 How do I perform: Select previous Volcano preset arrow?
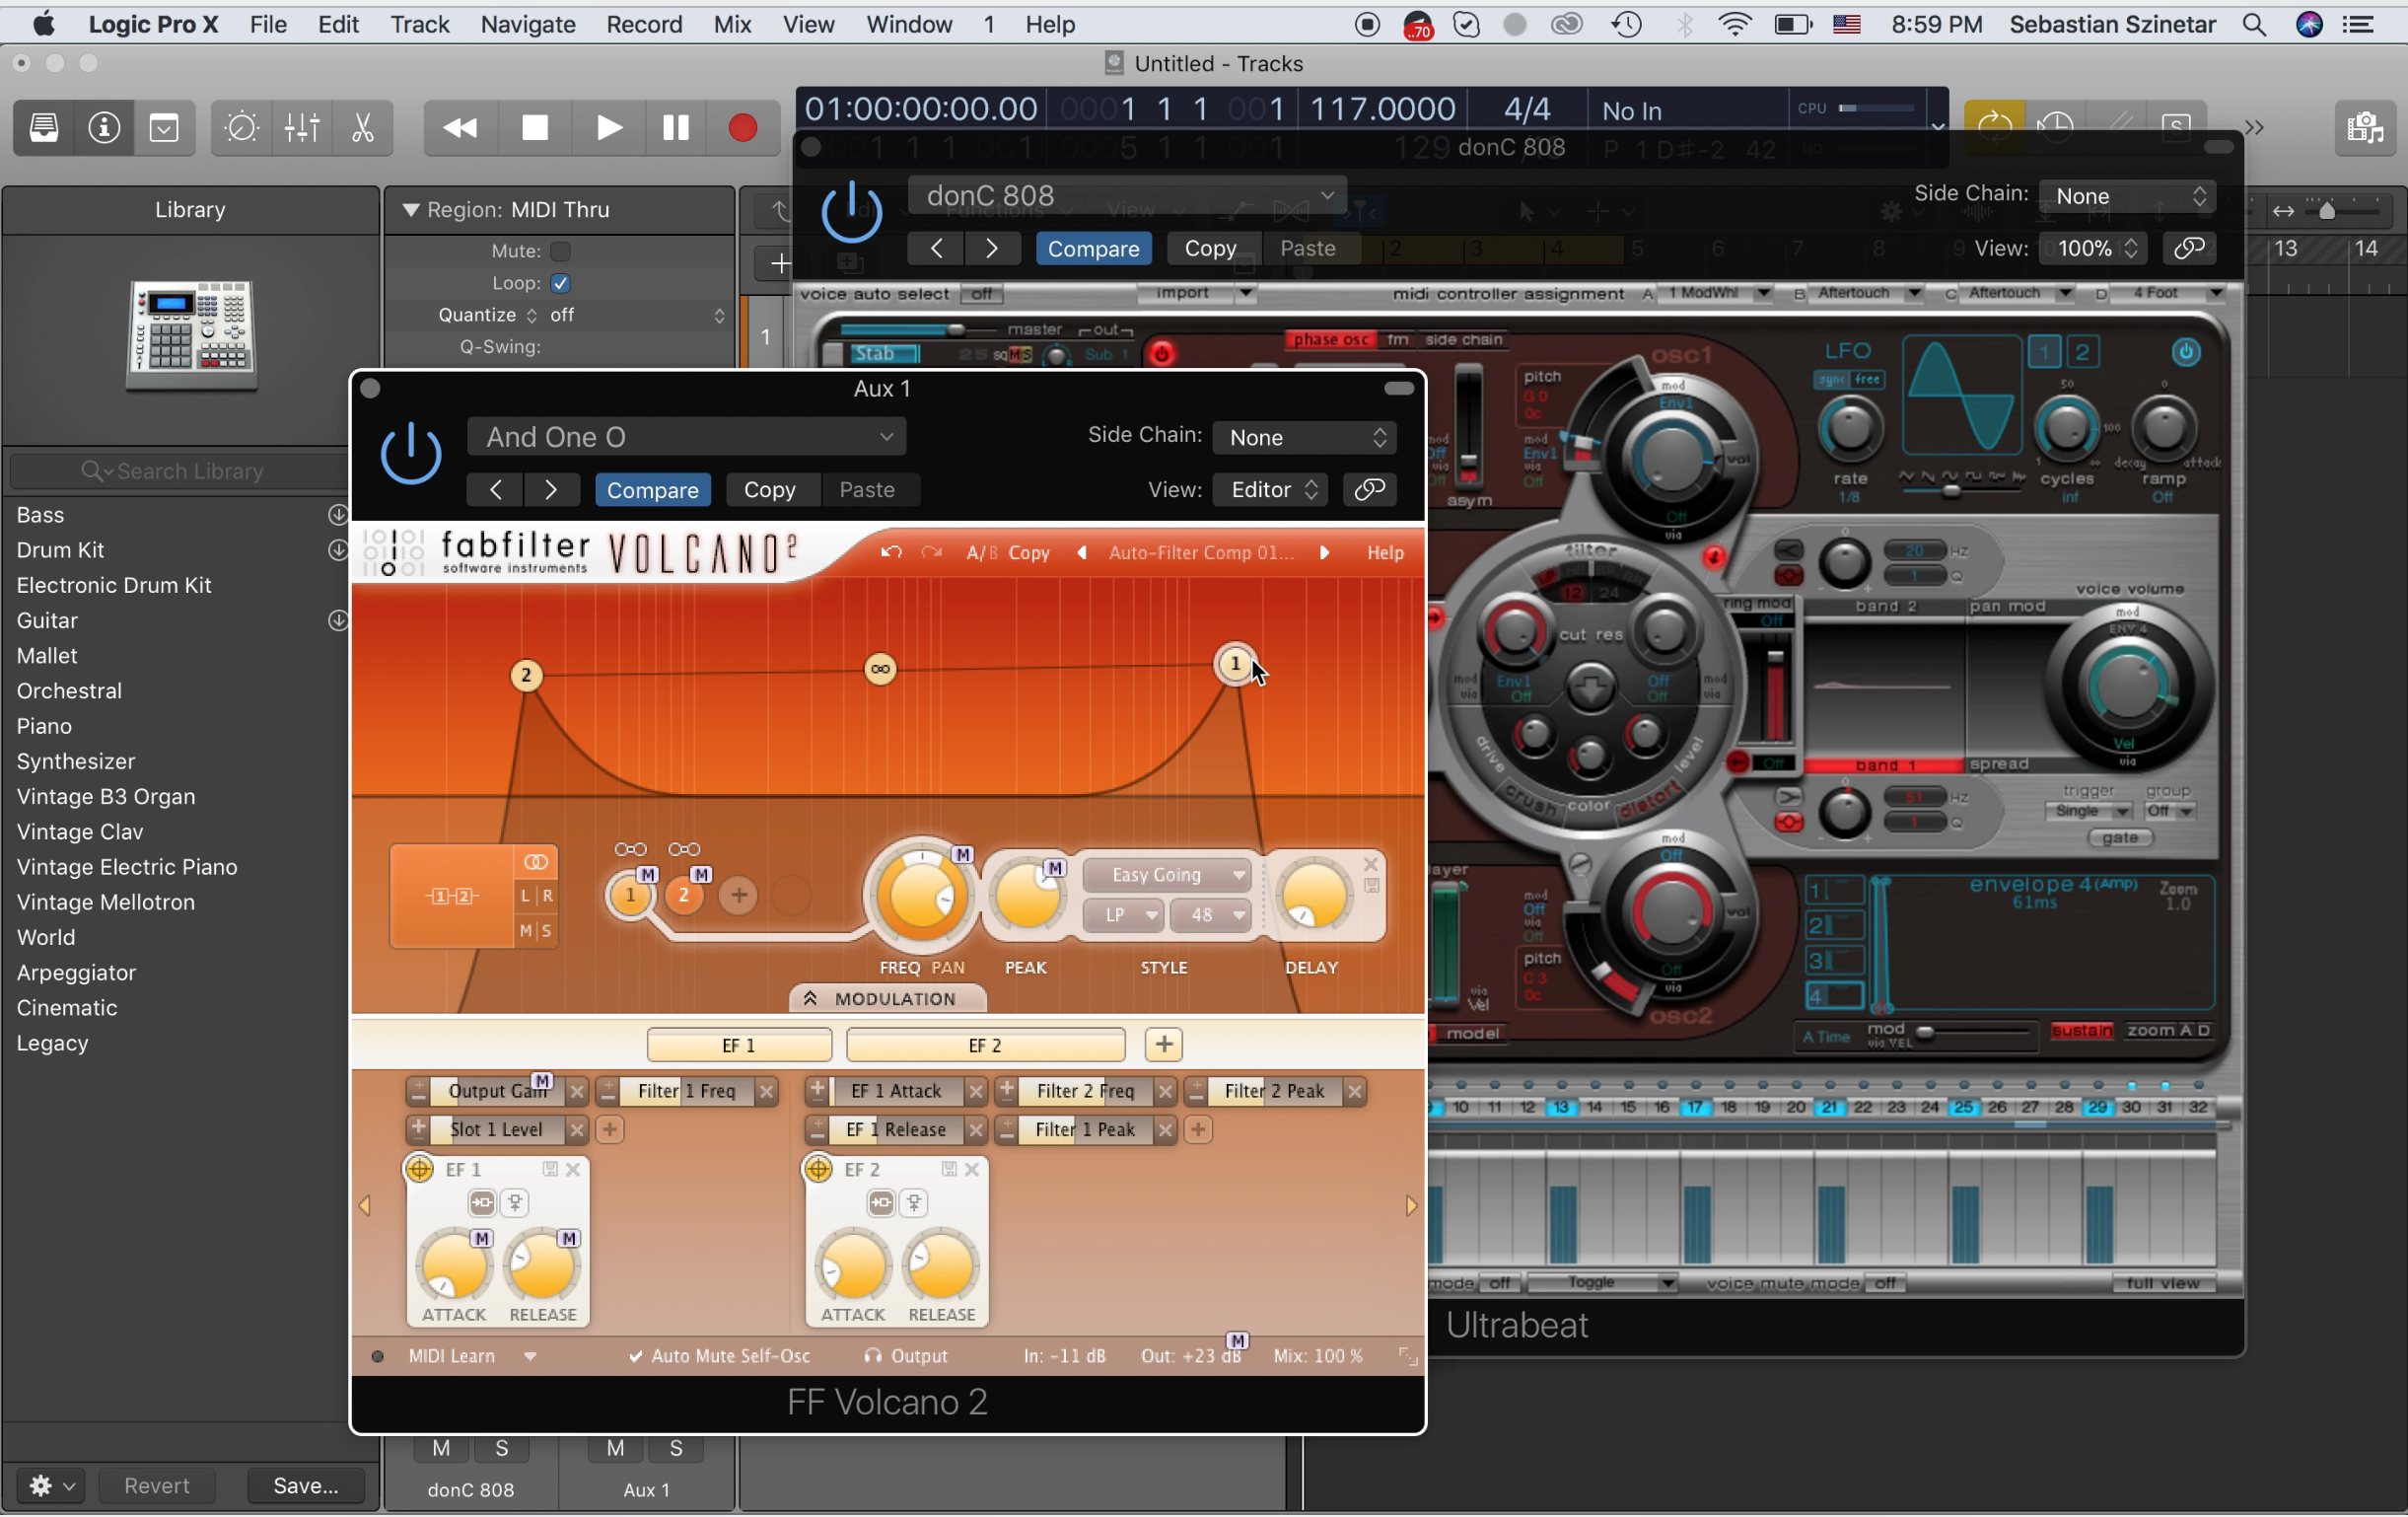pyautogui.click(x=1081, y=552)
